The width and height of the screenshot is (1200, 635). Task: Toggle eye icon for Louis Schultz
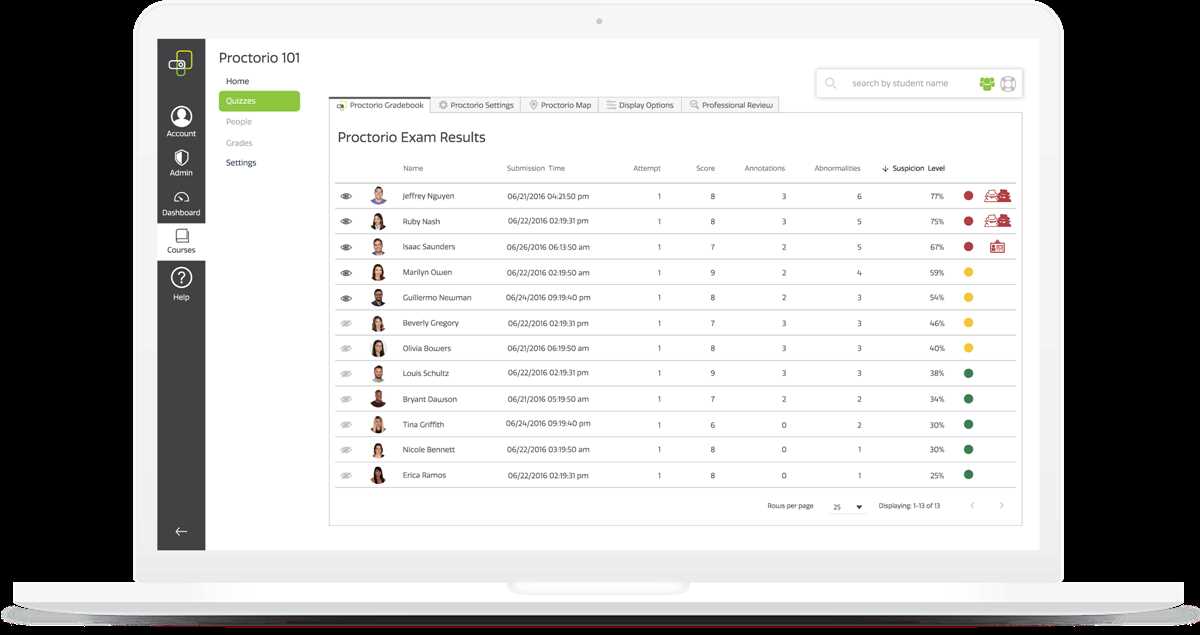click(x=346, y=373)
